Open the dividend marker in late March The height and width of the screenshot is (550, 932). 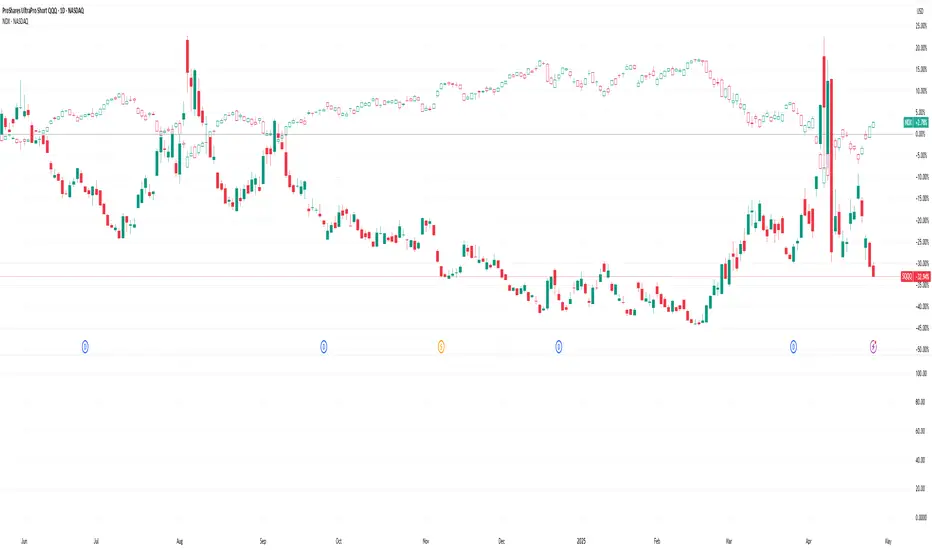793,347
